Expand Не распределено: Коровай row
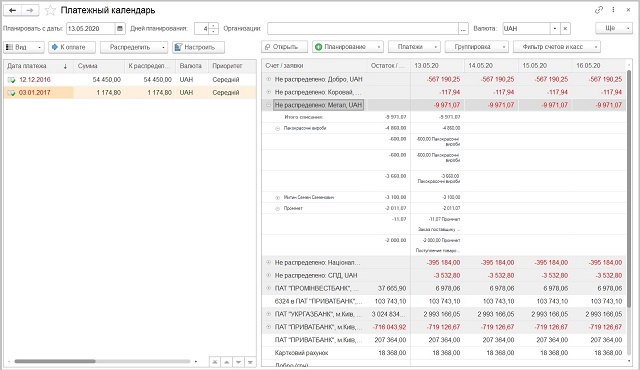Image resolution: width=640 pixels, height=370 pixels. pyautogui.click(x=269, y=92)
